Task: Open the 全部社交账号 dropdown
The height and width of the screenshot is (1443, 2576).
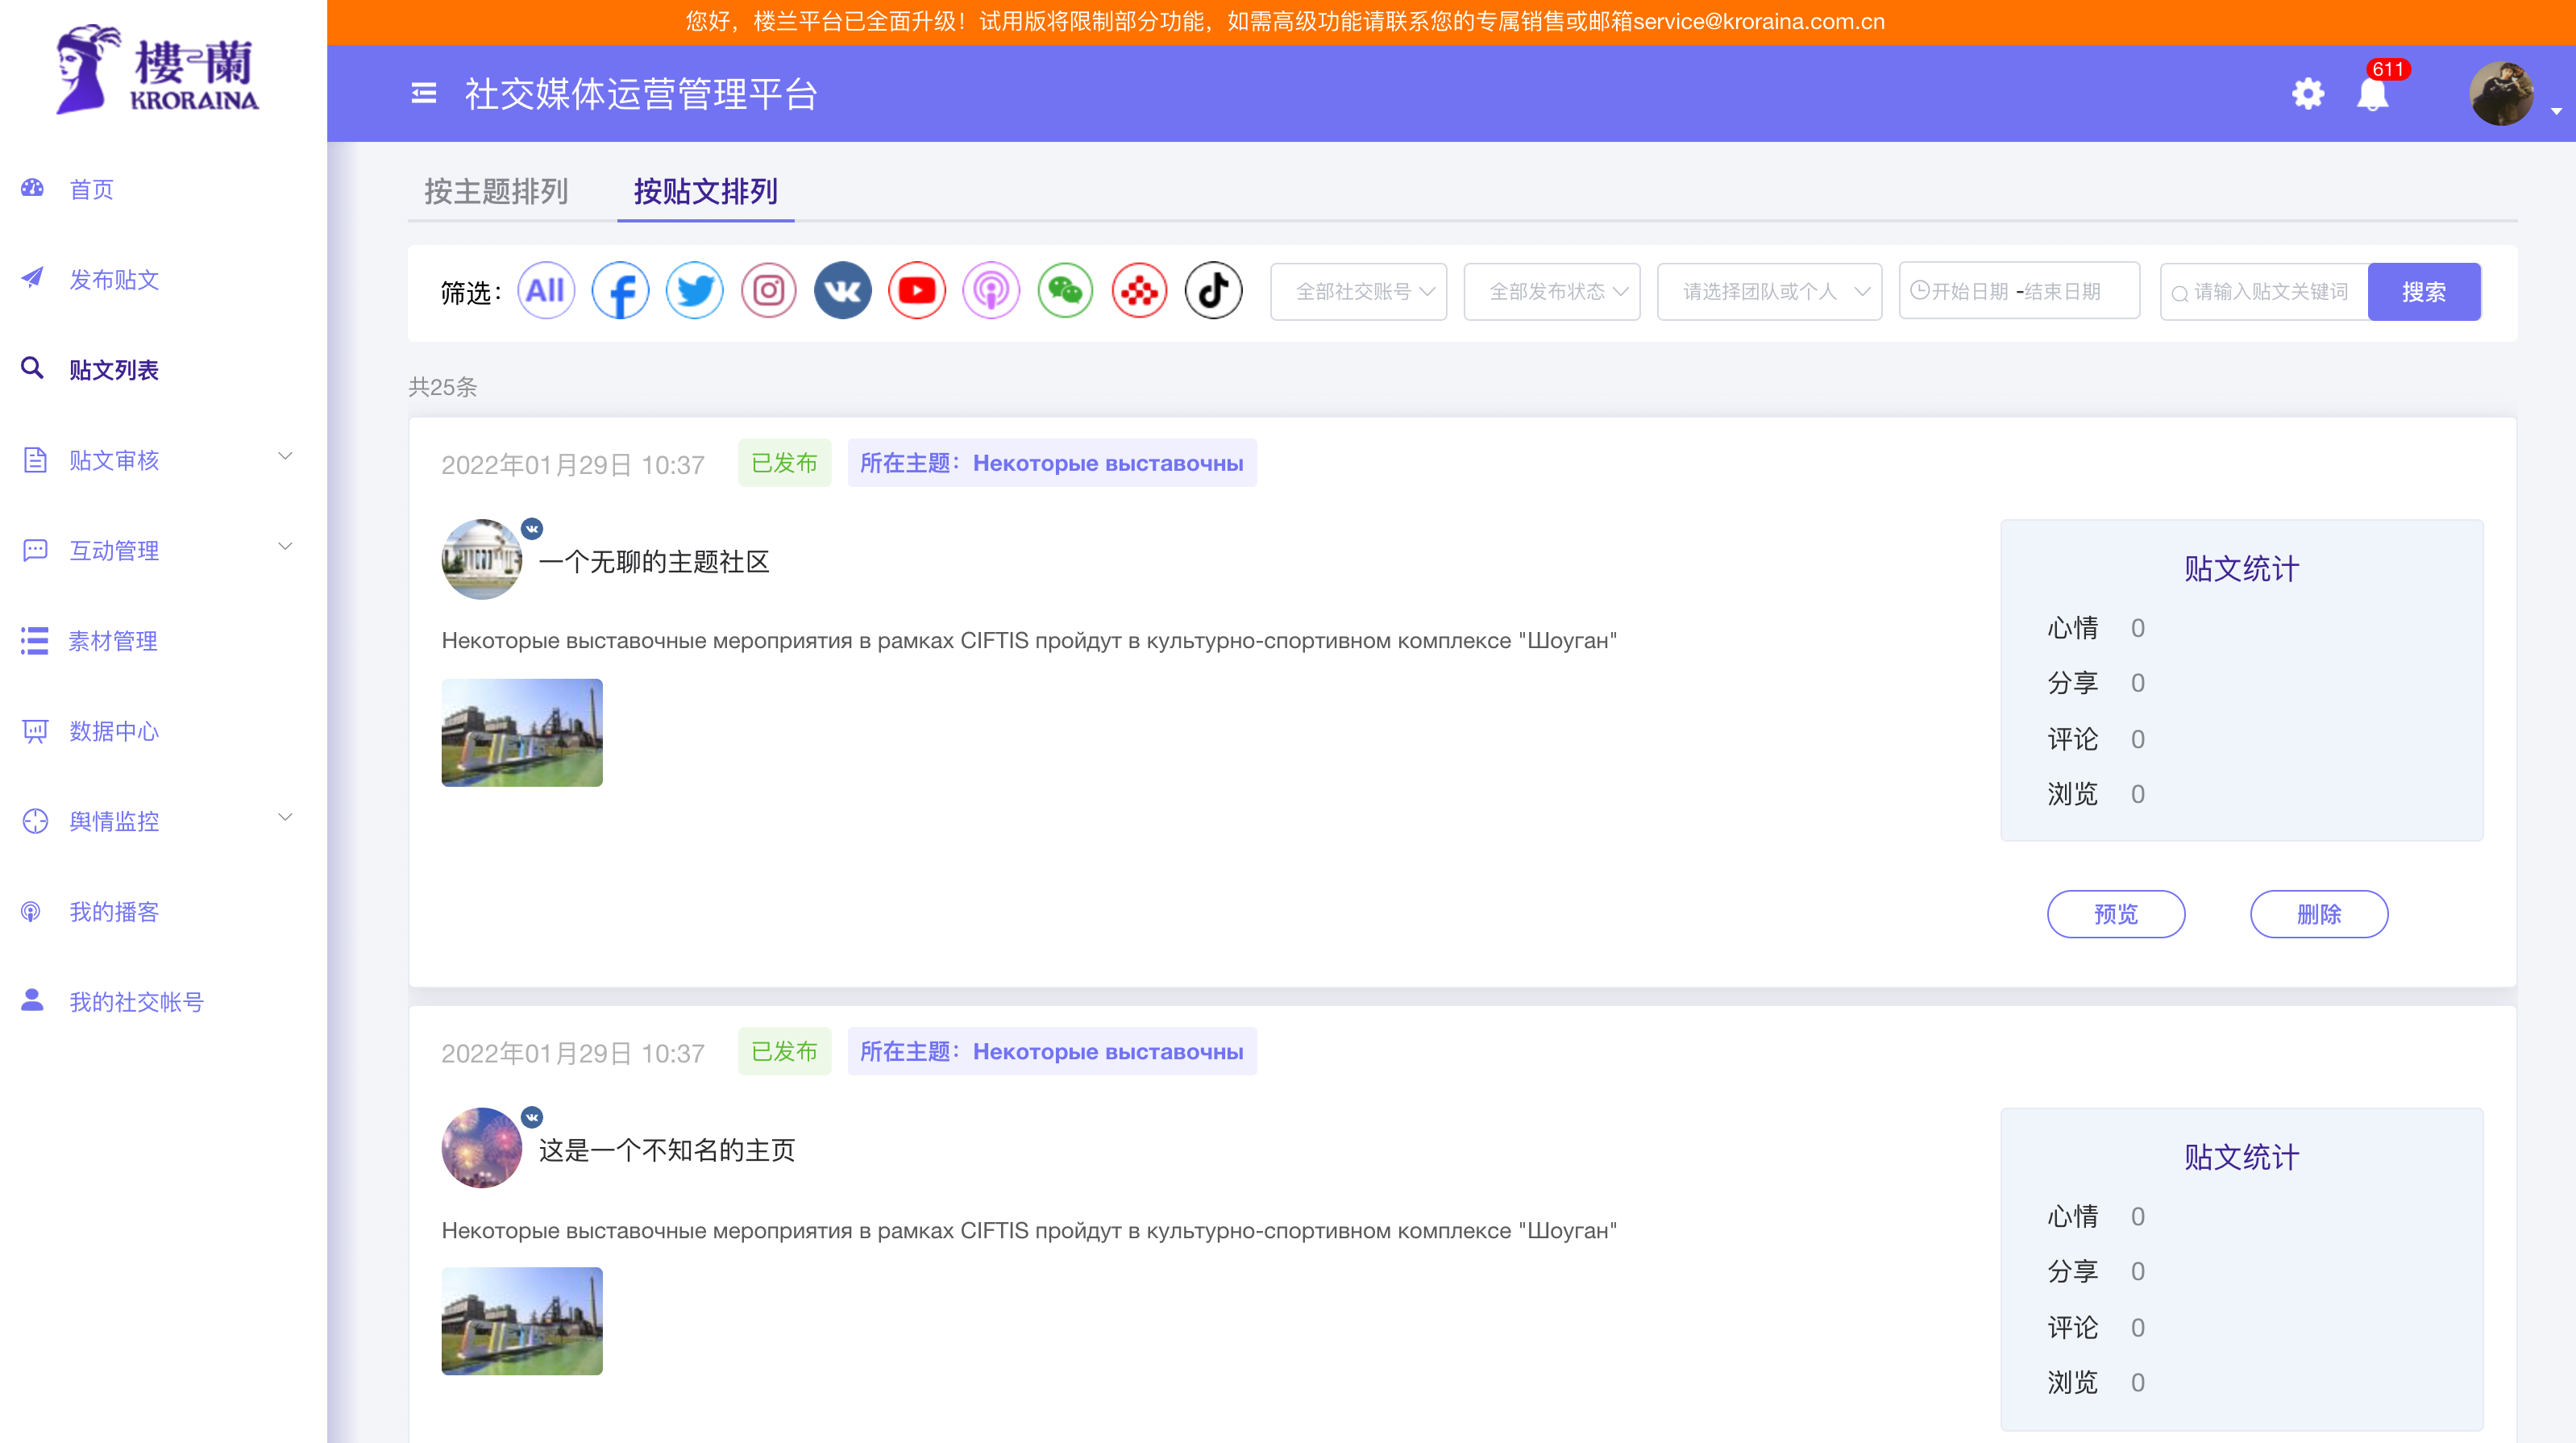Action: point(1358,291)
